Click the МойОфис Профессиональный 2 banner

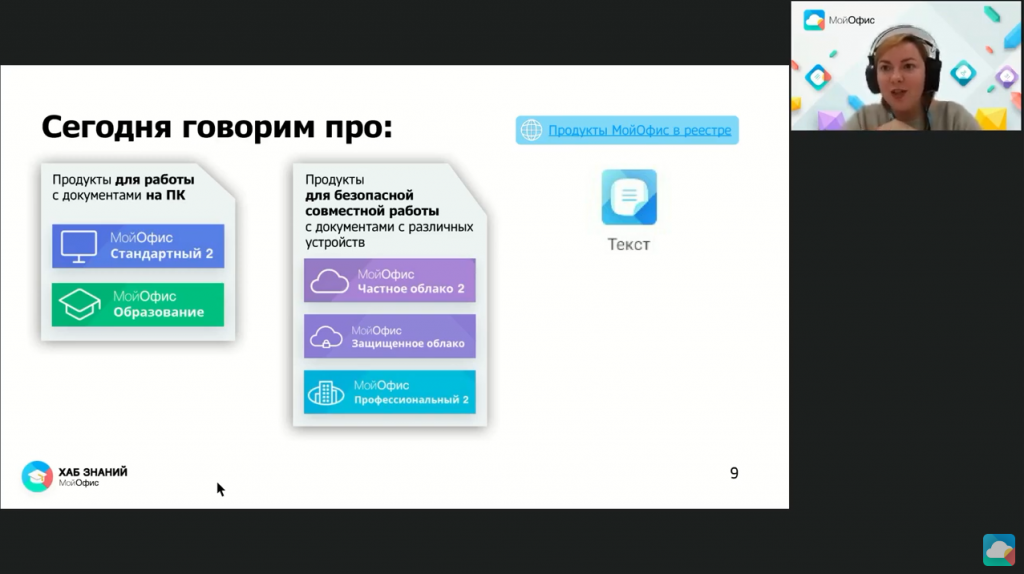pyautogui.click(x=390, y=392)
